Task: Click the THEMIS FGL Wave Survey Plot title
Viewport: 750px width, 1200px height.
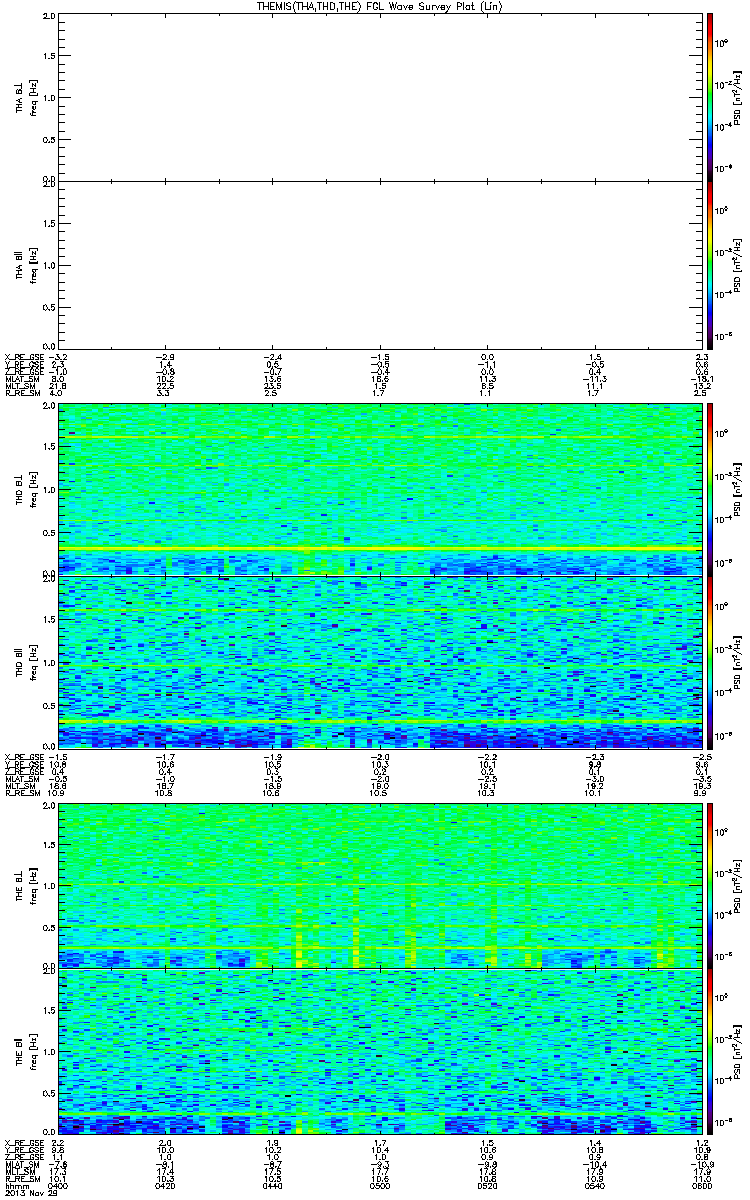Action: pos(381,6)
